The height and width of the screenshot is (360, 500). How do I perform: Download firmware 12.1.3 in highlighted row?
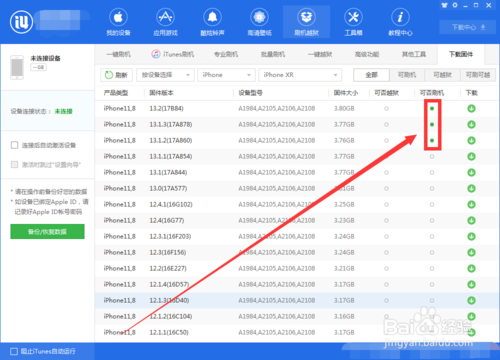471,300
